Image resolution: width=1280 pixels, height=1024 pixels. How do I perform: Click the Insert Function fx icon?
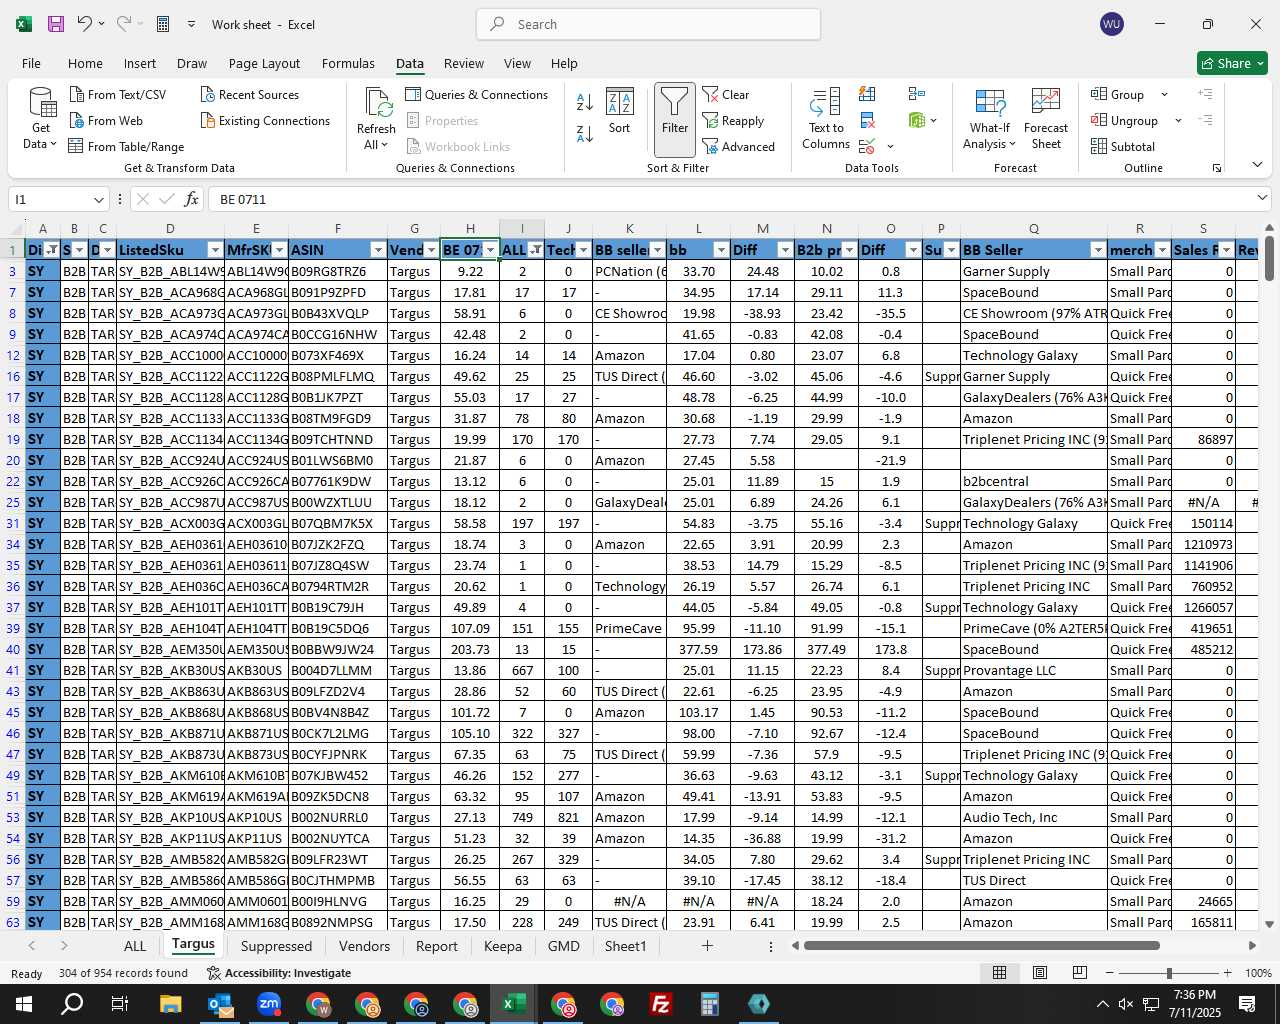pos(191,199)
